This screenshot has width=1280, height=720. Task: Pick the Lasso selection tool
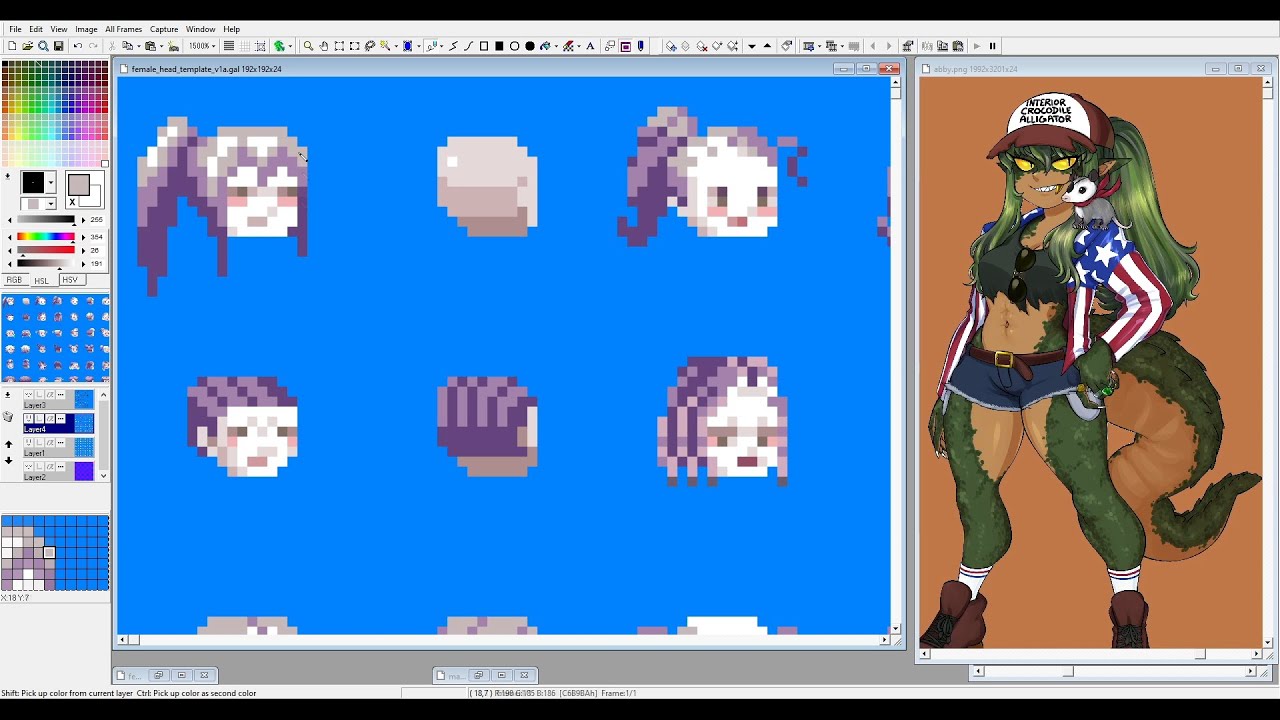pos(370,46)
